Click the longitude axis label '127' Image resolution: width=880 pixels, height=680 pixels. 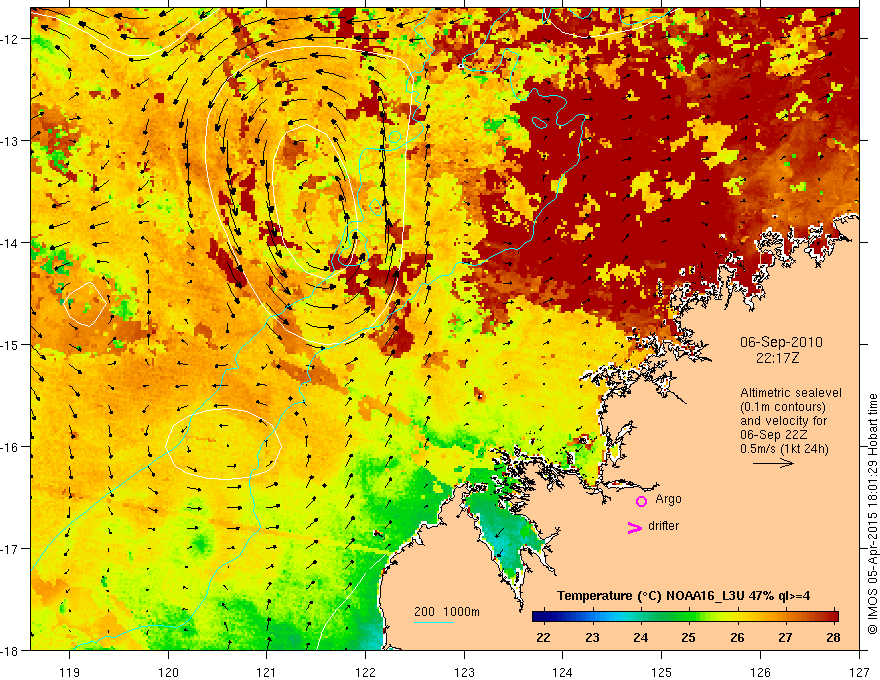(859, 672)
